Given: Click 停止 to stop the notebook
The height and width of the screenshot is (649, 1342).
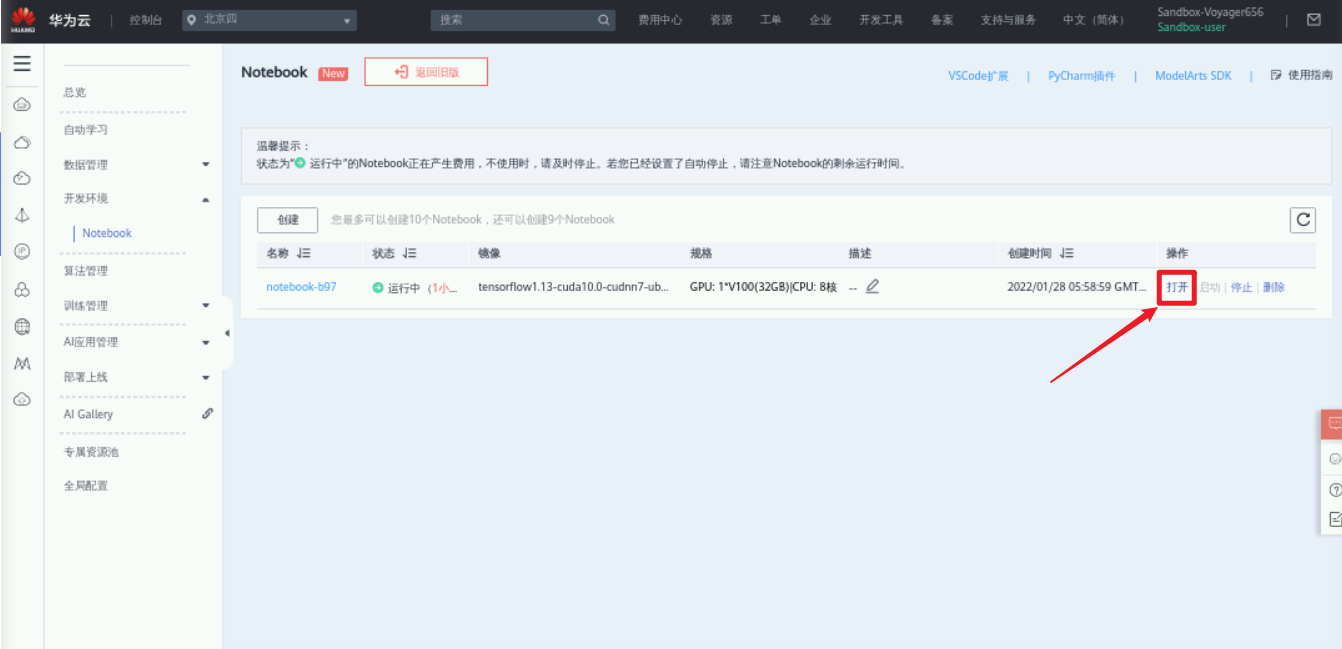Looking at the screenshot, I should tap(1241, 287).
